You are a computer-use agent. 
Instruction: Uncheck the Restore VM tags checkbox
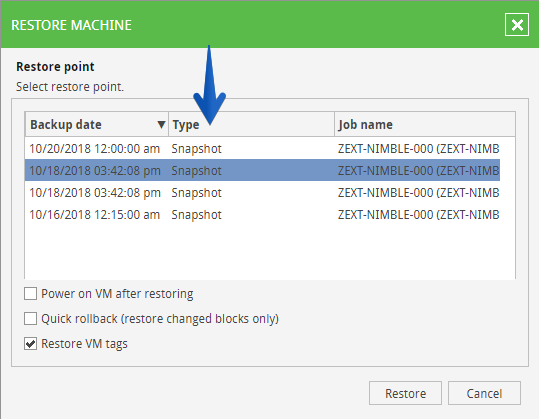(x=31, y=343)
